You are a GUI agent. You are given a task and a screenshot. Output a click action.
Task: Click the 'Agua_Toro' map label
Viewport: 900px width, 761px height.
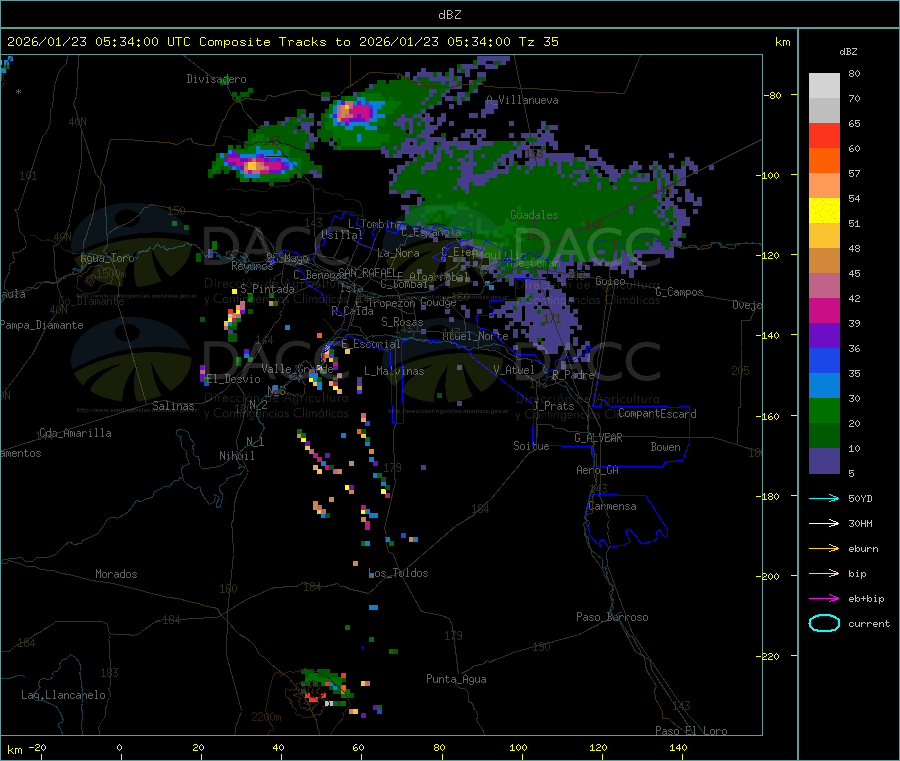(107, 258)
